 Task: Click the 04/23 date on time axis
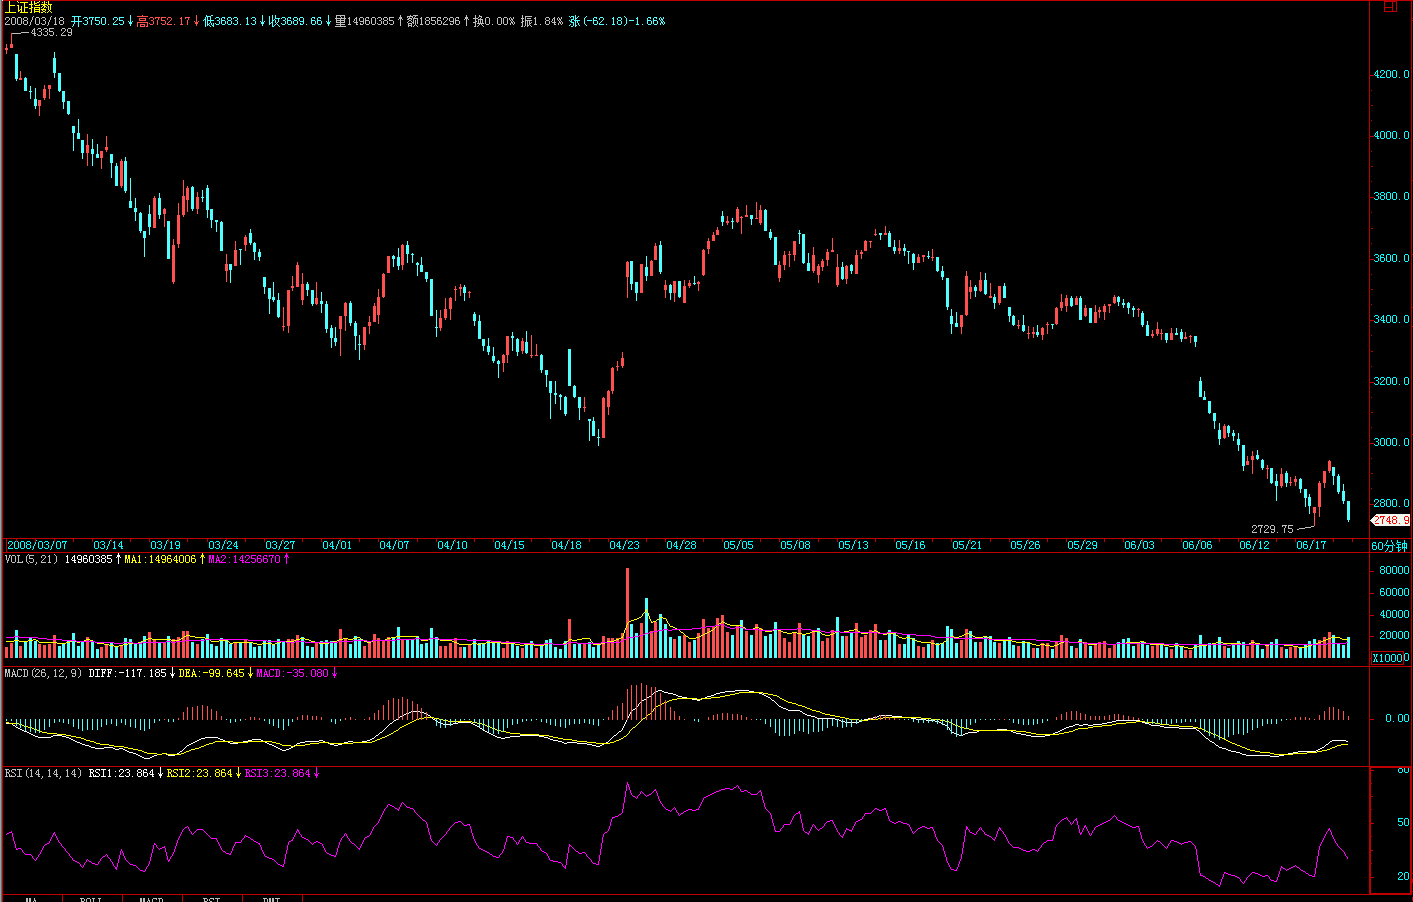point(624,546)
